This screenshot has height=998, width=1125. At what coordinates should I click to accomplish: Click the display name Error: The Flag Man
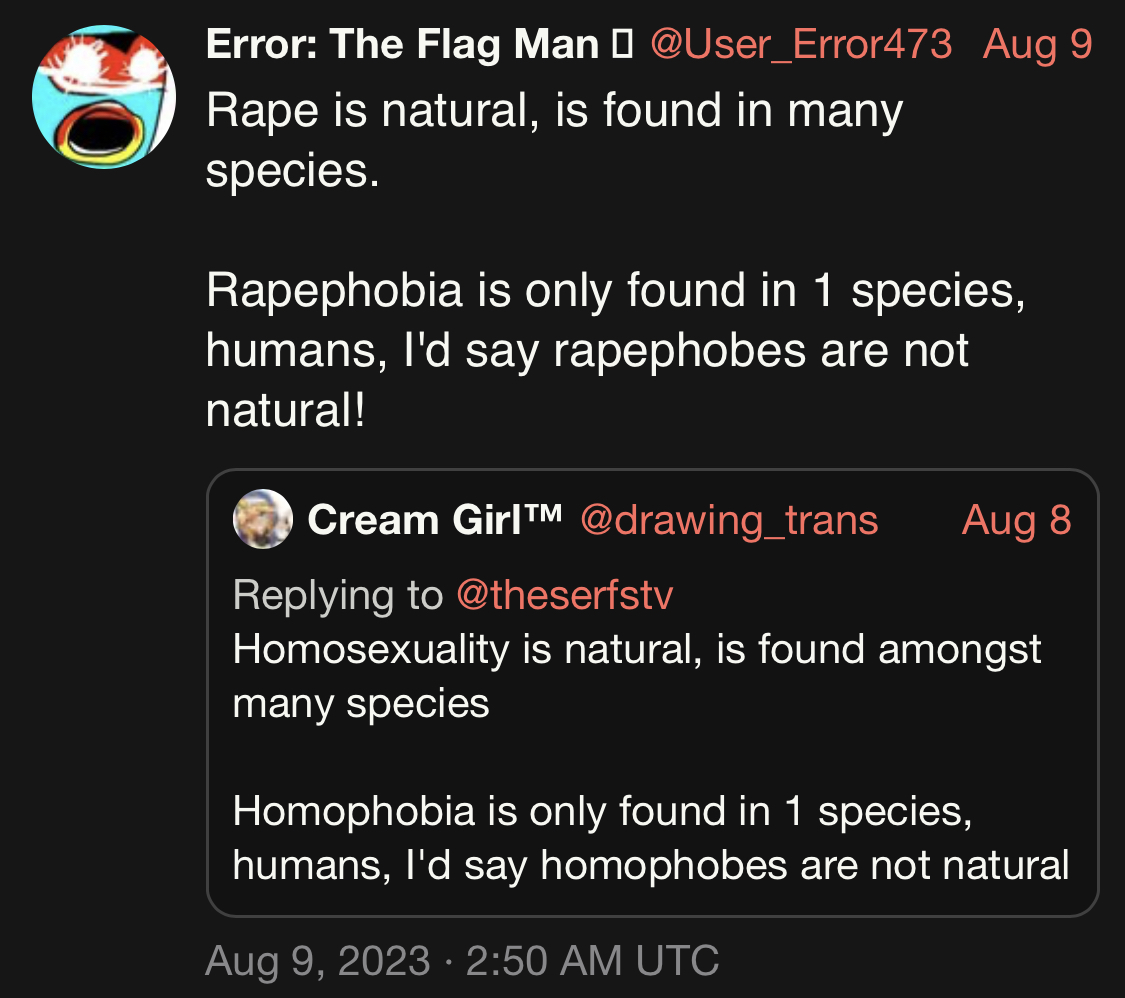402,44
